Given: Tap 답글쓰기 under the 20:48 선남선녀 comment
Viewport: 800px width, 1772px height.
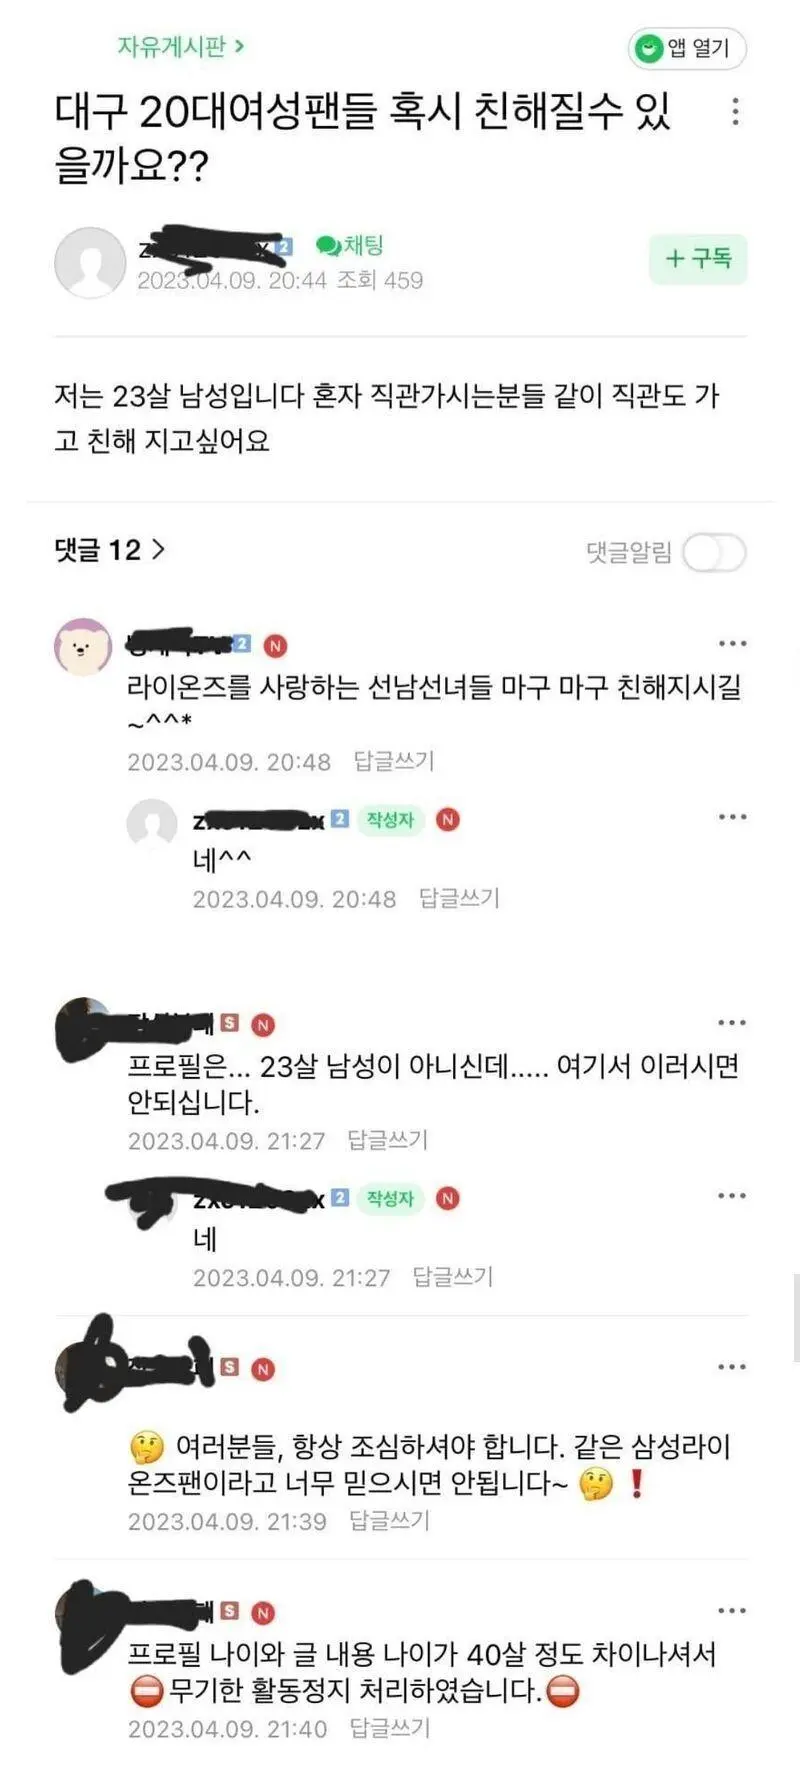Looking at the screenshot, I should pos(394,762).
